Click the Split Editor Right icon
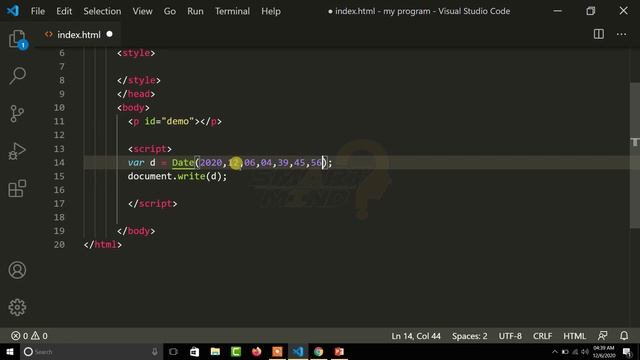 coord(599,34)
